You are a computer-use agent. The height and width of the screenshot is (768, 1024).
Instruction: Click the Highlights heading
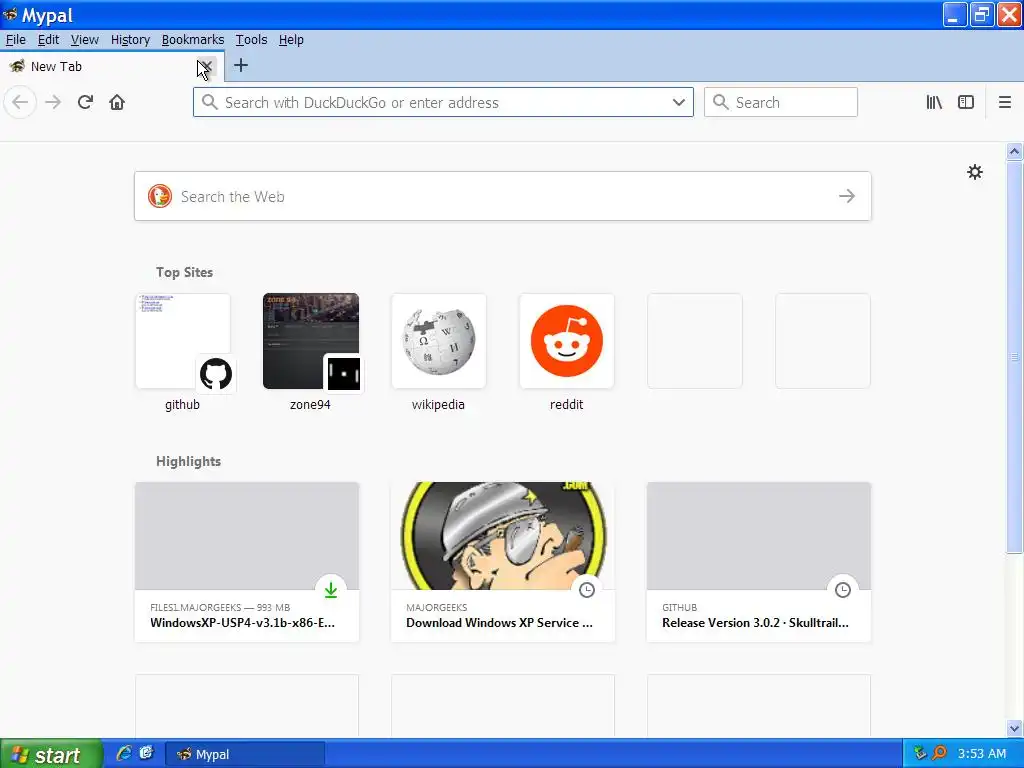(188, 461)
